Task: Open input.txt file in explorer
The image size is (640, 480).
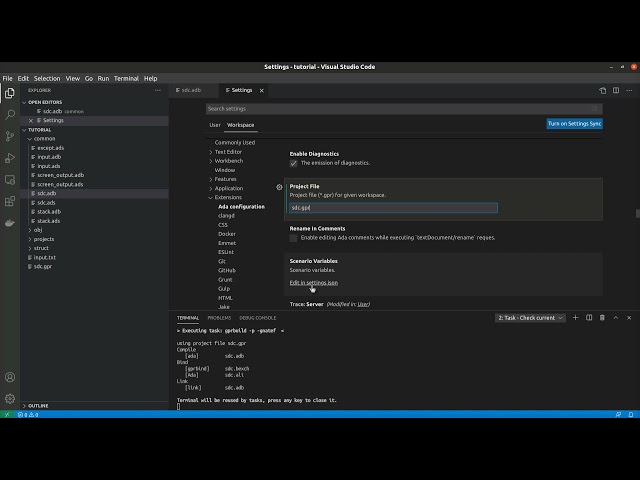Action: pos(44,258)
